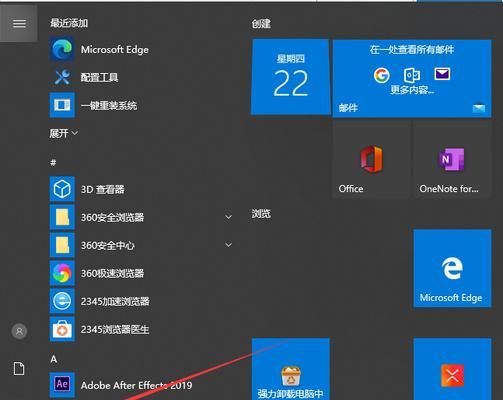
Task: Click 在一处查看所有邮件 heading in mail tile
Action: [412, 50]
